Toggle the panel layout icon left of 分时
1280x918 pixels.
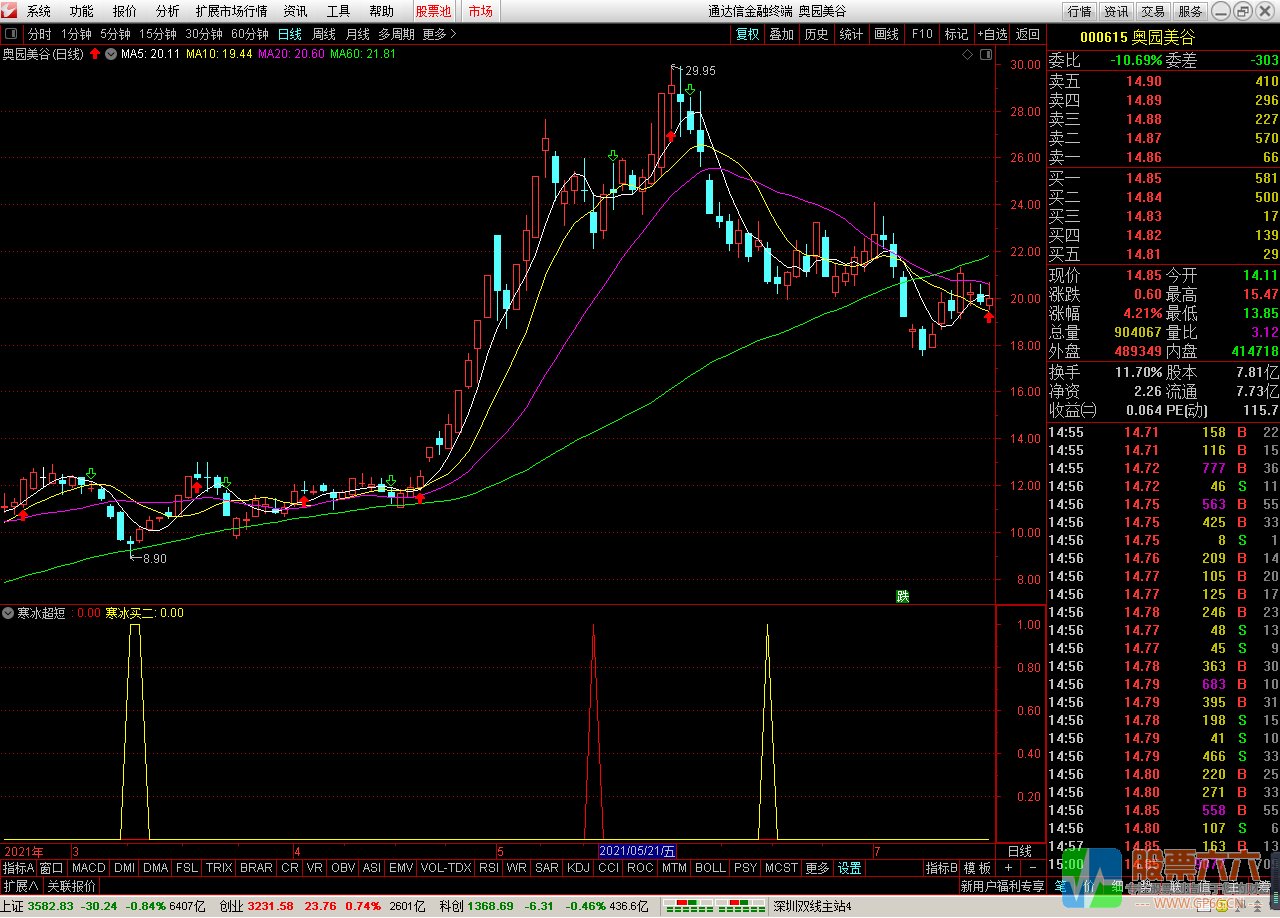coord(13,34)
